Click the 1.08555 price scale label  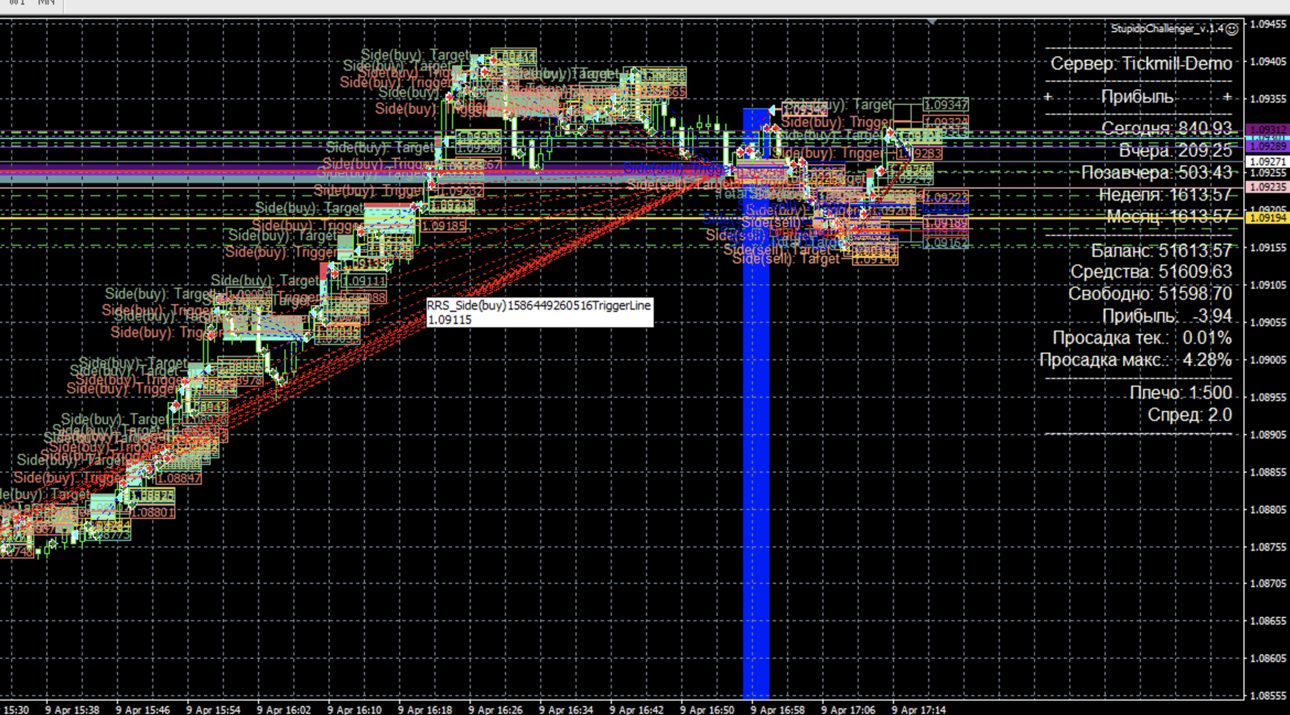(1270, 695)
